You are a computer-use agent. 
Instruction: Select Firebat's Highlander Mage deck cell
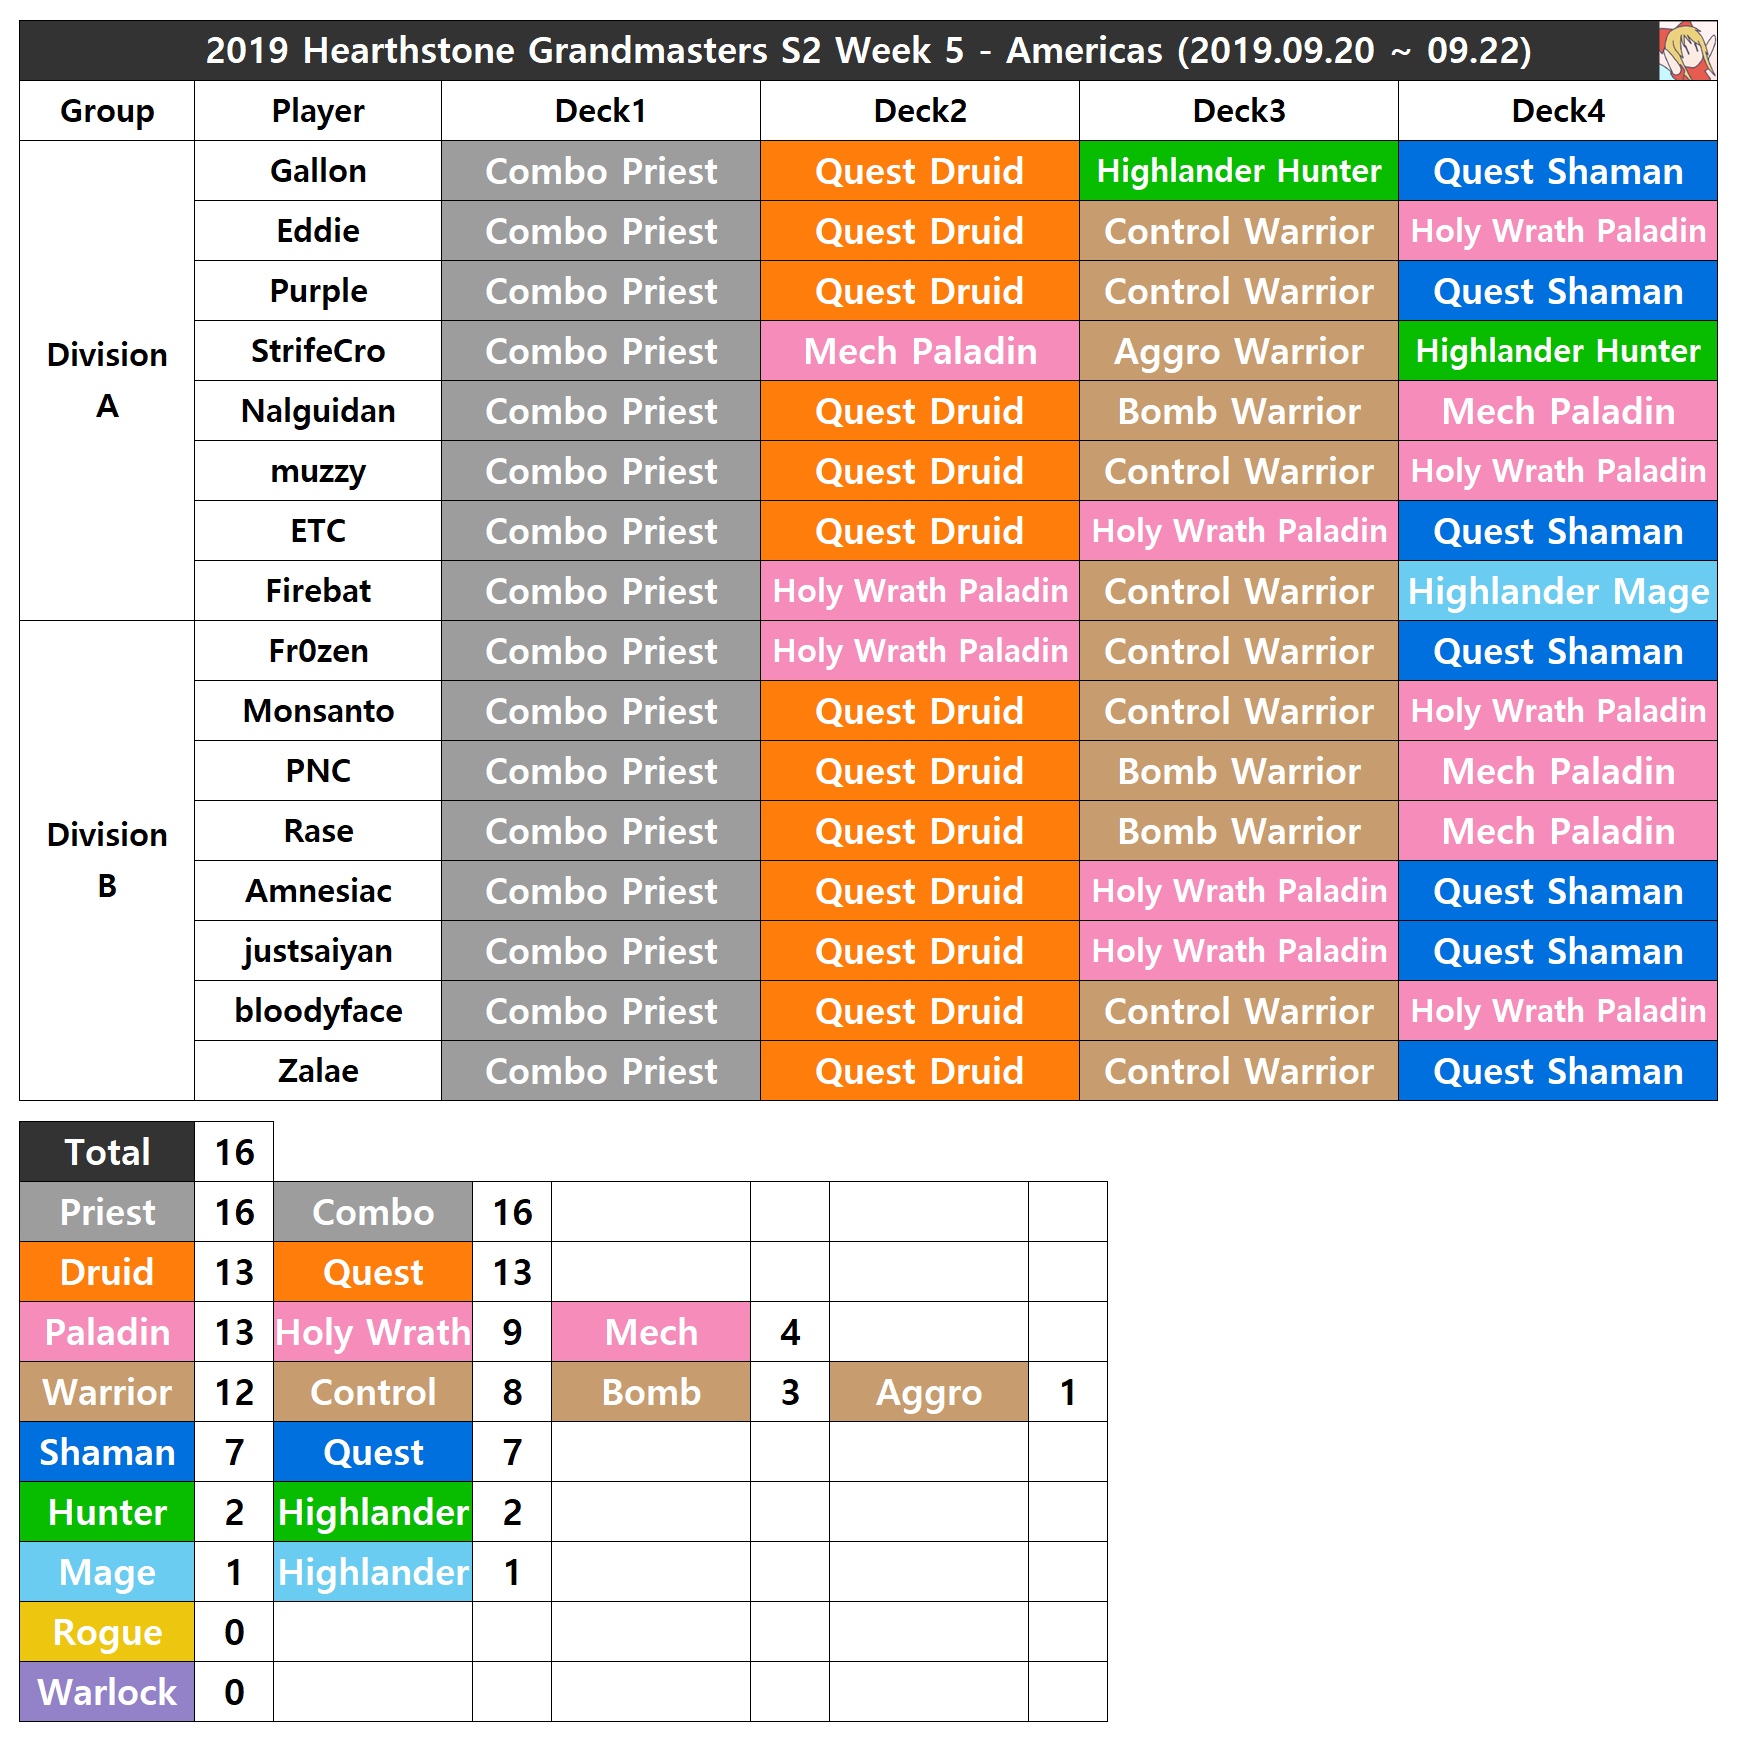pyautogui.click(x=1557, y=591)
